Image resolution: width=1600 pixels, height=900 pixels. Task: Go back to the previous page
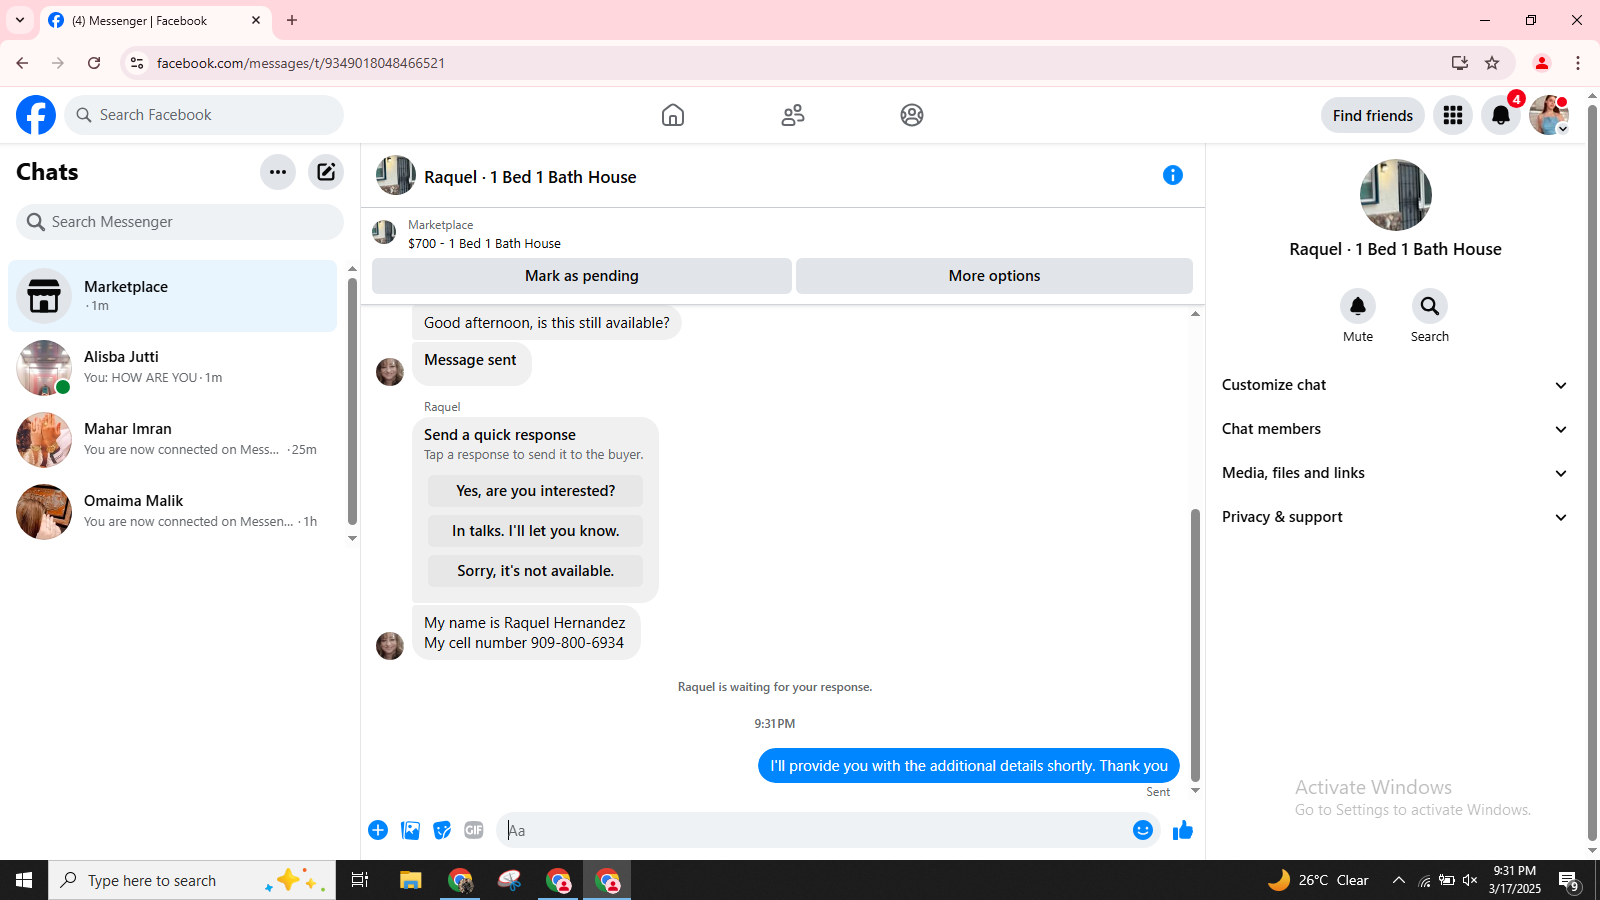tap(22, 63)
